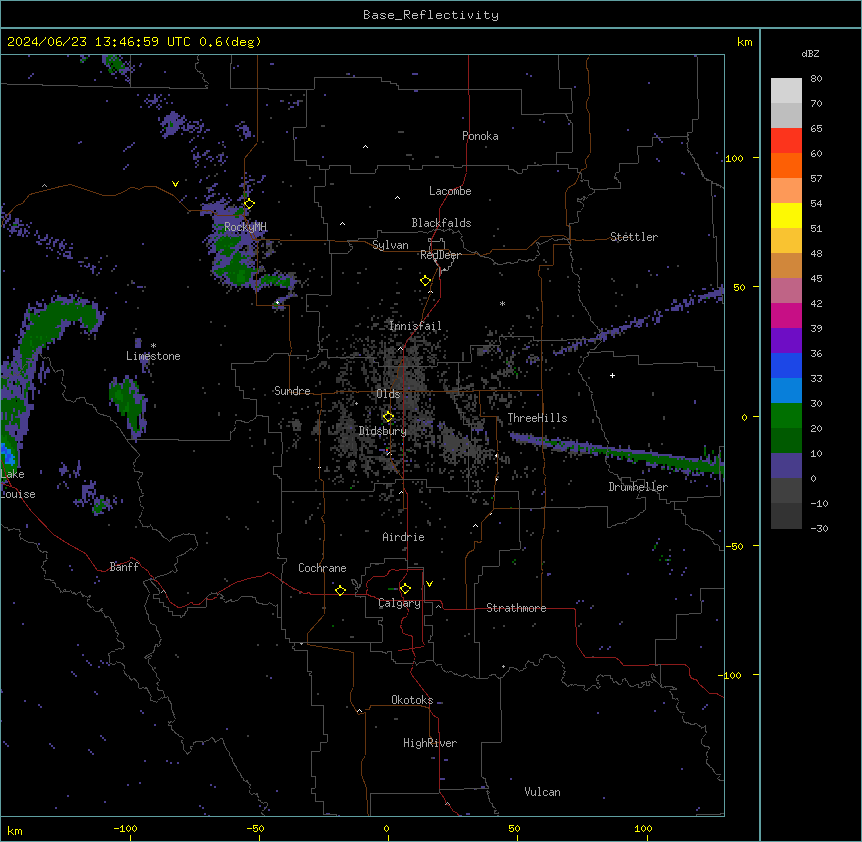Click the -100 tick label on bottom axis

[125, 828]
